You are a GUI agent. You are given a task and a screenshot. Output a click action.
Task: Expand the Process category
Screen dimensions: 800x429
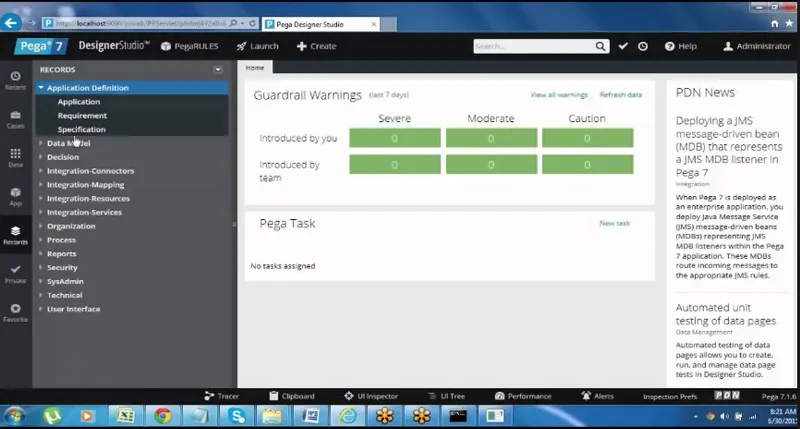(41, 240)
